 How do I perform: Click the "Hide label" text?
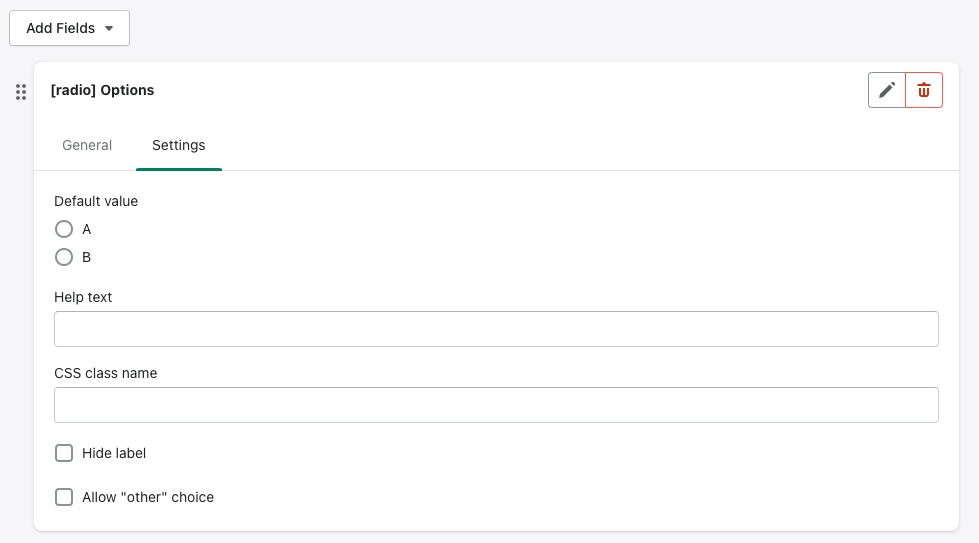click(x=114, y=453)
